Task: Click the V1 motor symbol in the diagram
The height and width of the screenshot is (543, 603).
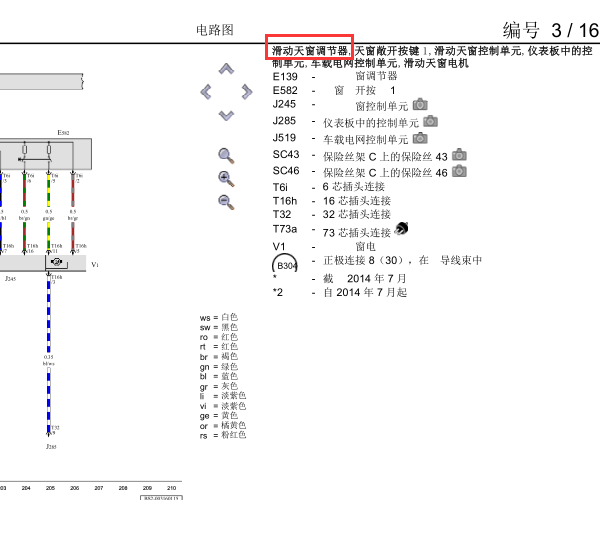Action: (57, 262)
